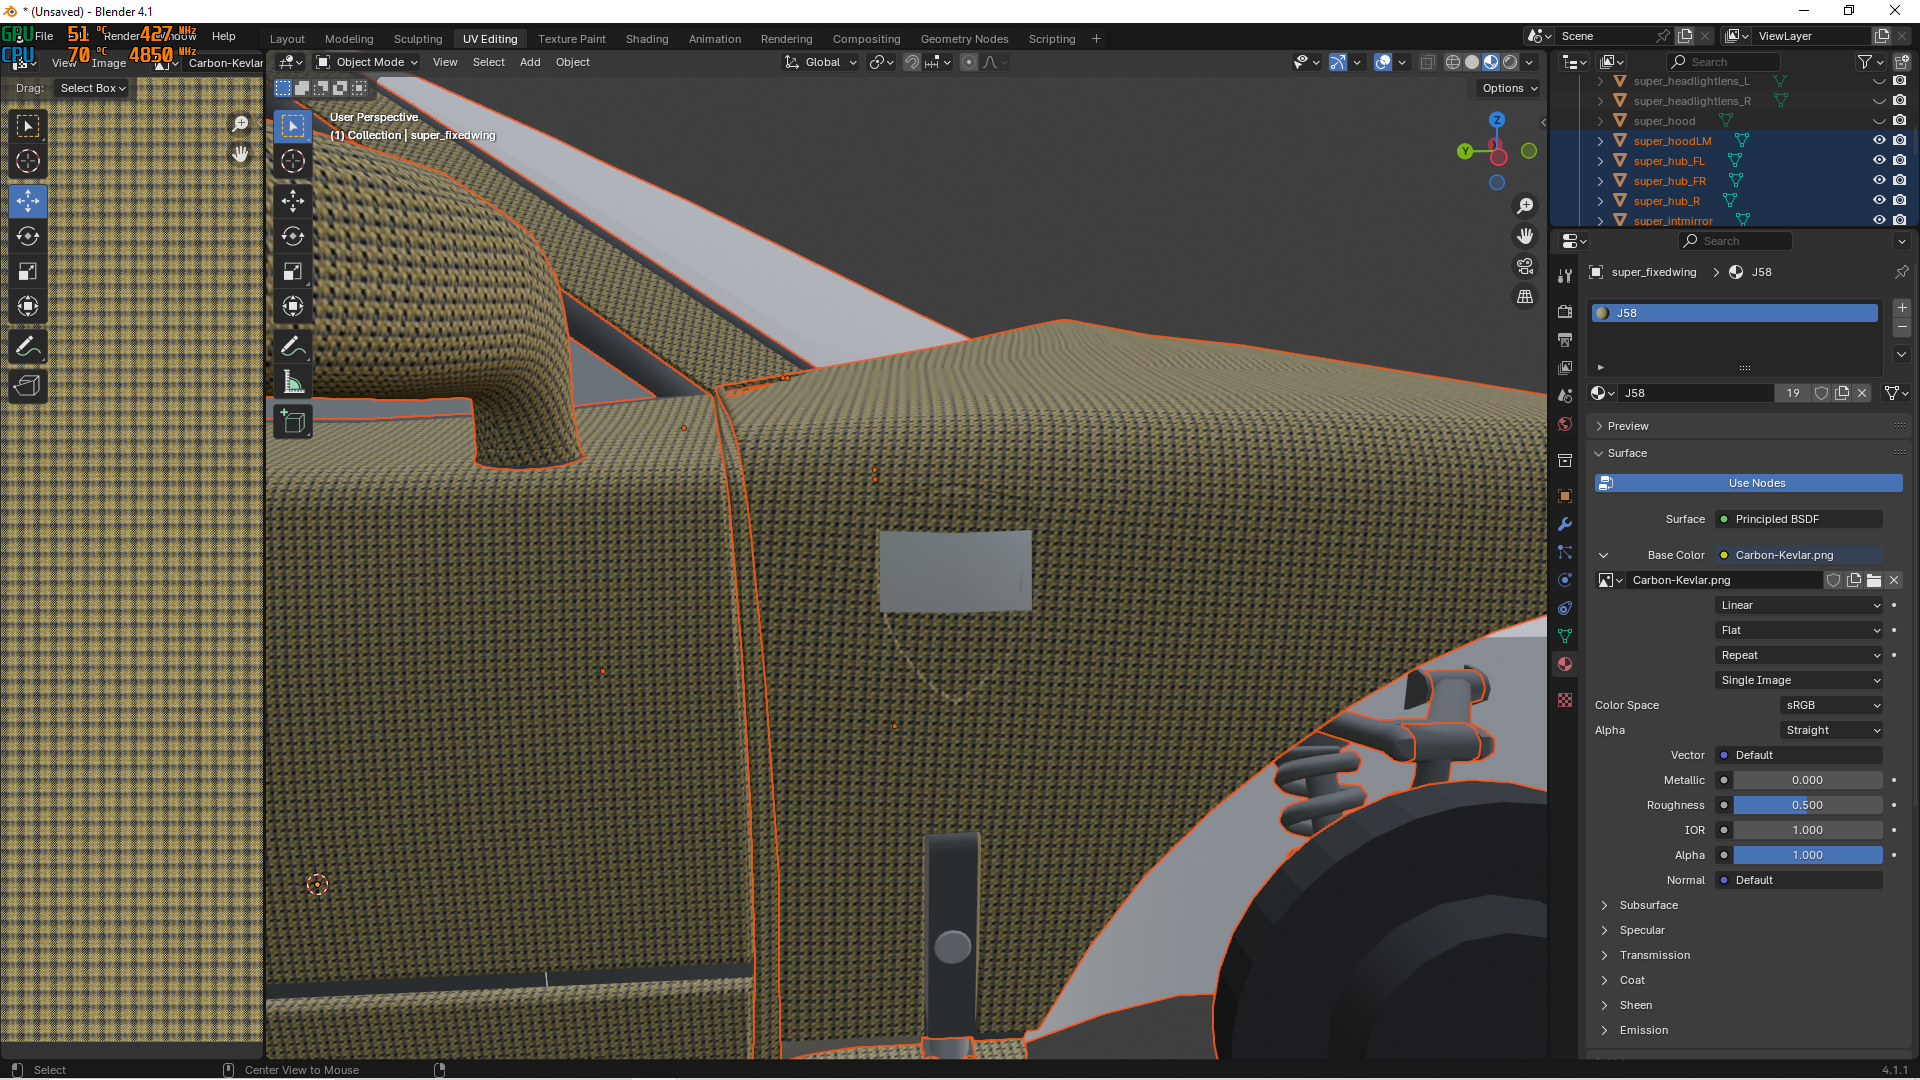Open the Object Mode dropdown

tap(367, 62)
